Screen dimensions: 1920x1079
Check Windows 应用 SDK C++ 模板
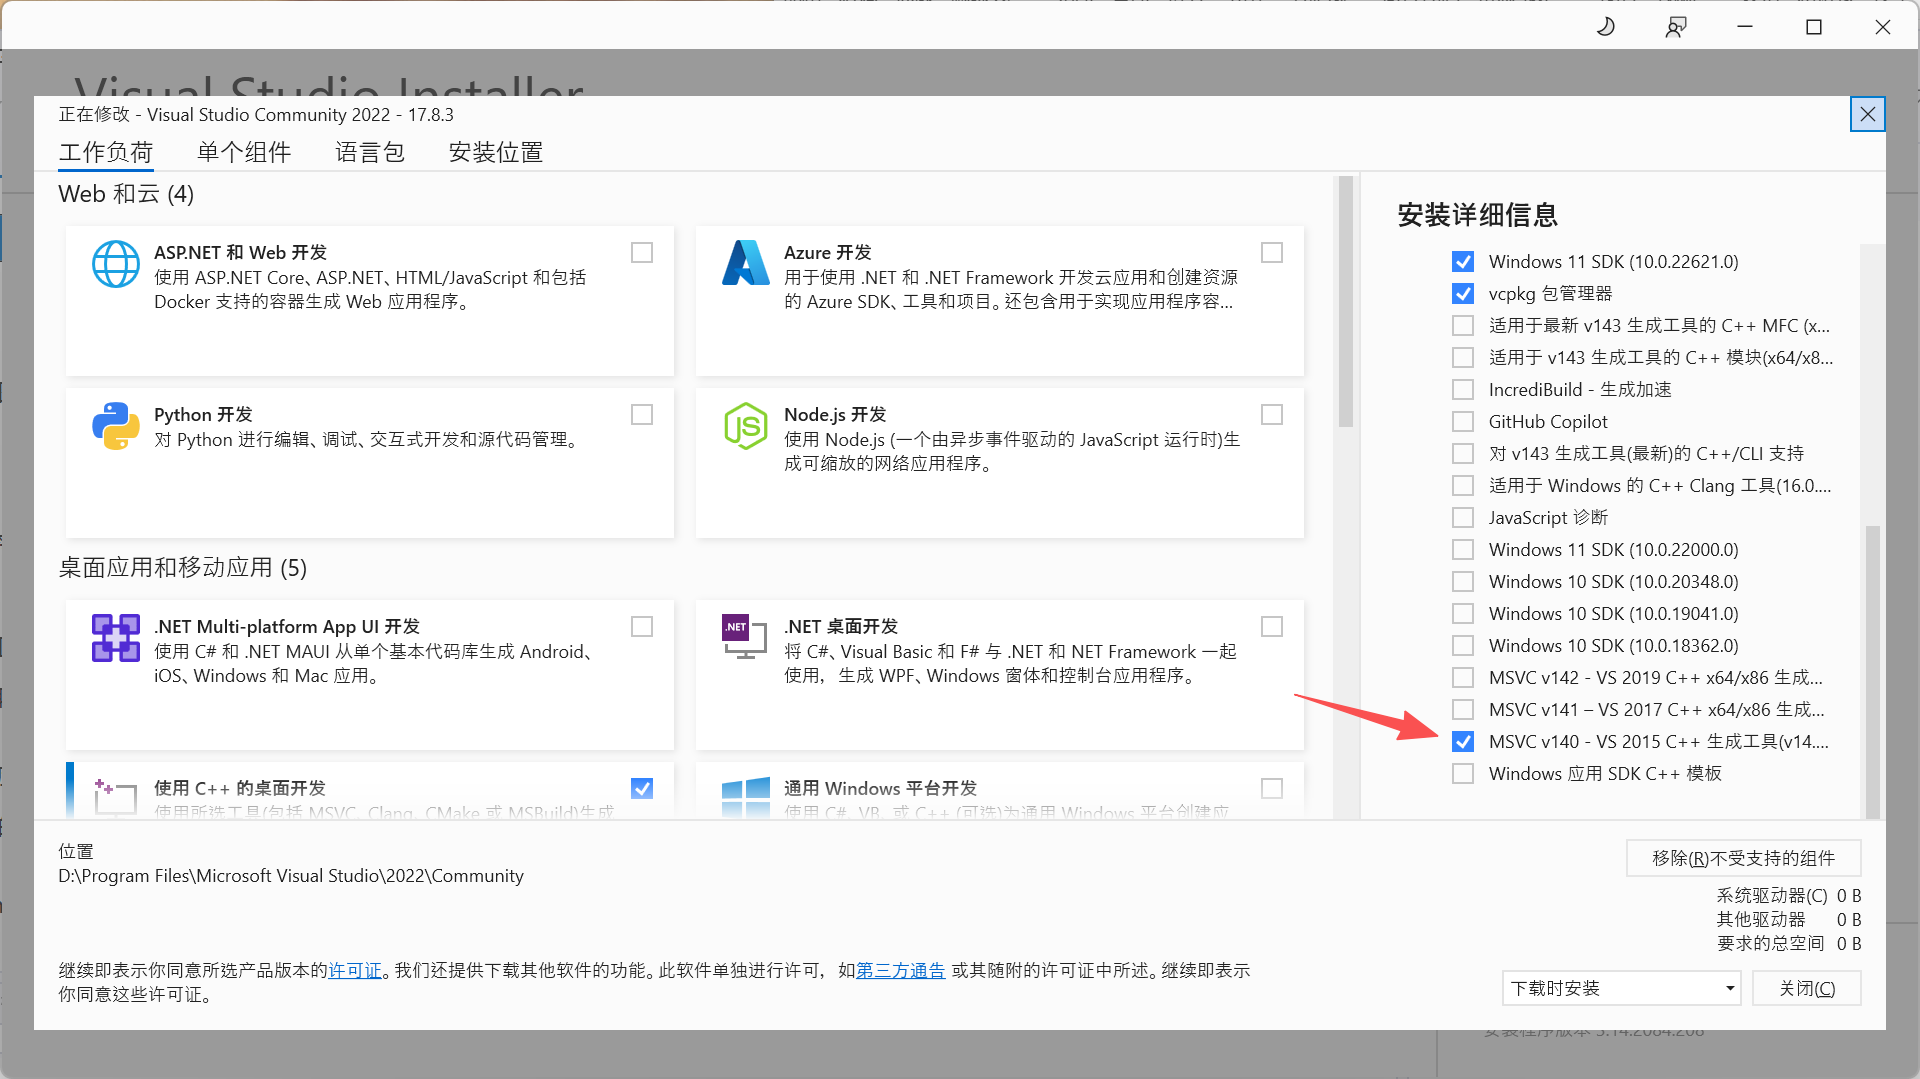(x=1463, y=774)
